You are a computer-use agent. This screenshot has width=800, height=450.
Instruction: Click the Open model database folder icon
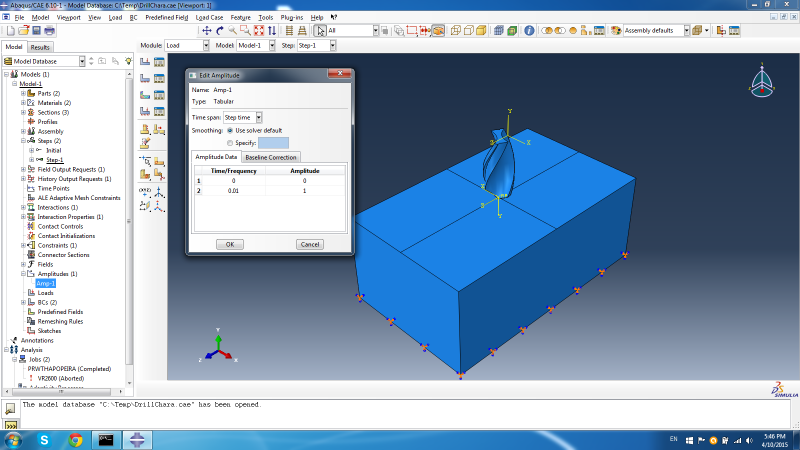click(x=23, y=31)
